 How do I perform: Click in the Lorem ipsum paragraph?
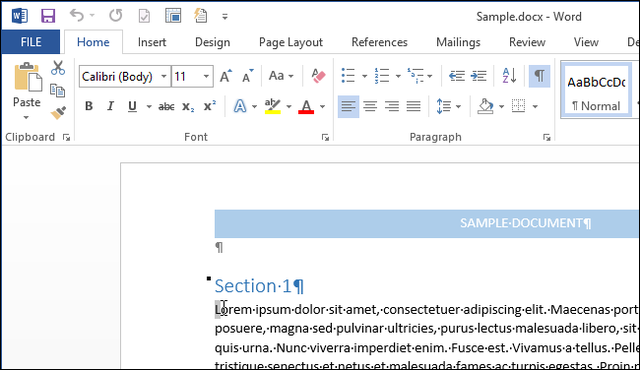click(427, 337)
